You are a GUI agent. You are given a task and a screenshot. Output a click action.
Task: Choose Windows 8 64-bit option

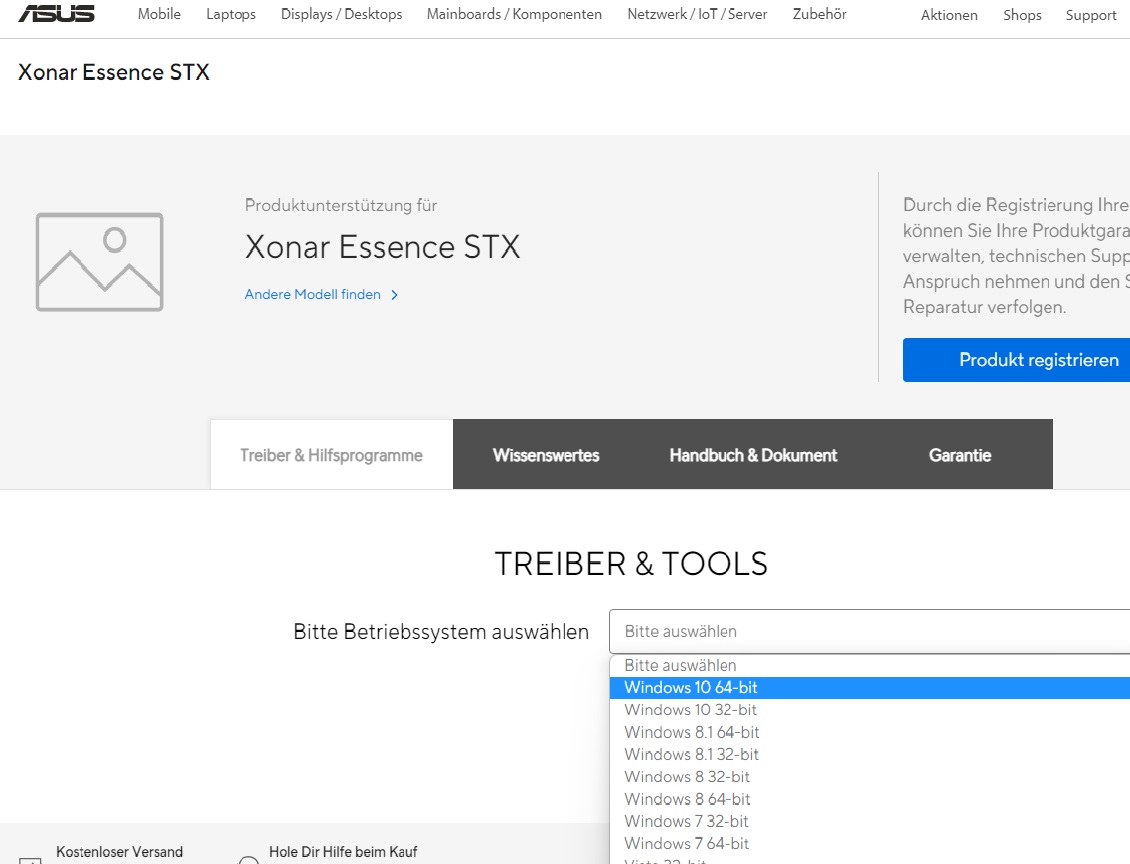tap(869, 799)
